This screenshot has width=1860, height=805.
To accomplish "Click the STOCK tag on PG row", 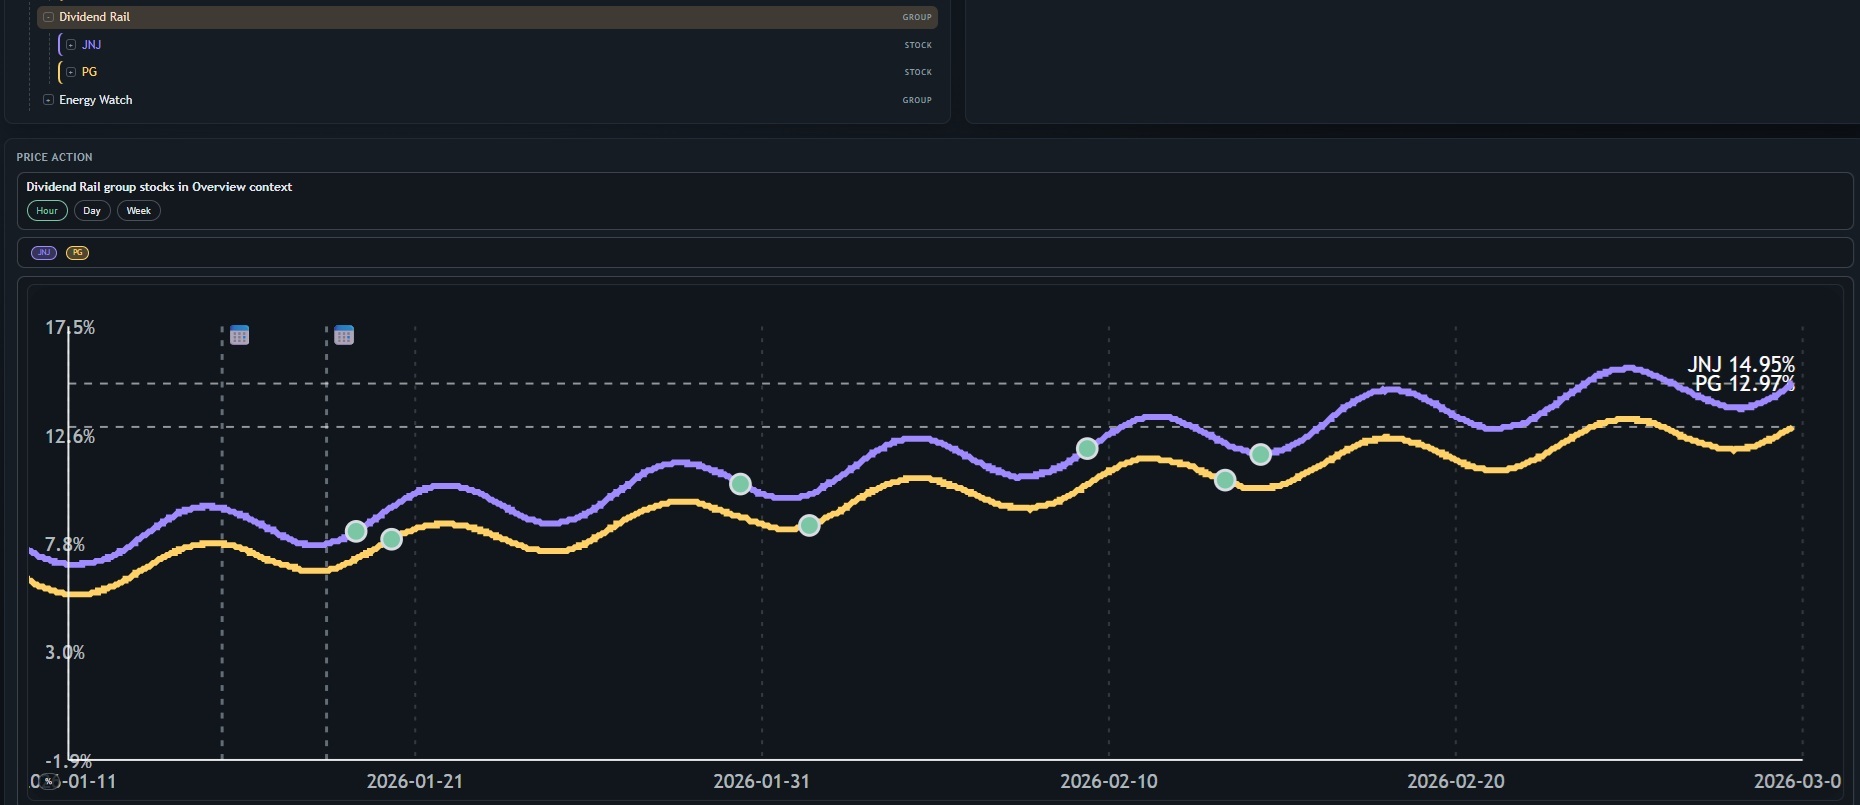I will [x=918, y=72].
